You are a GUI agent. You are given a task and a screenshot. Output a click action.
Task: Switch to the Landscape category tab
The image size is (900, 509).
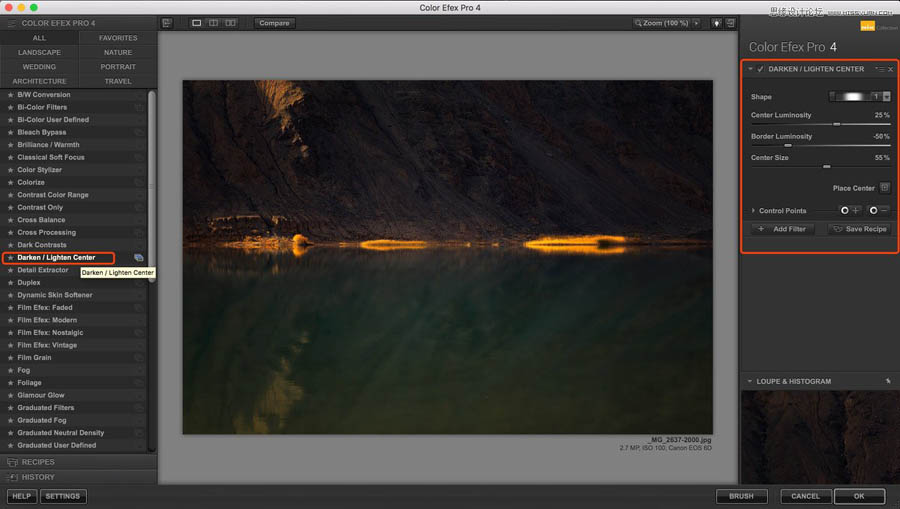[x=39, y=52]
